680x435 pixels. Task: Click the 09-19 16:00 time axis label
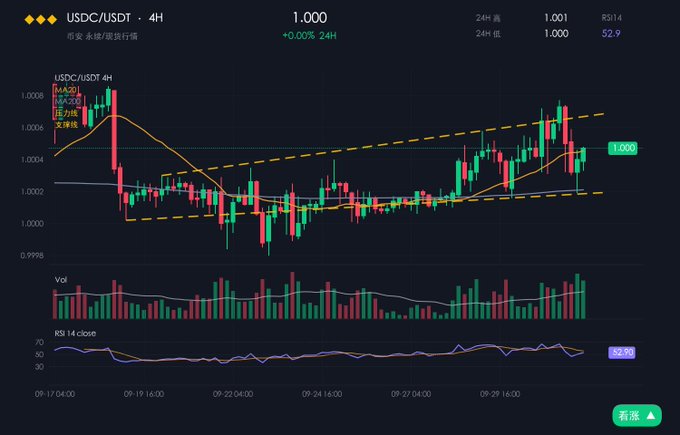pyautogui.click(x=144, y=394)
